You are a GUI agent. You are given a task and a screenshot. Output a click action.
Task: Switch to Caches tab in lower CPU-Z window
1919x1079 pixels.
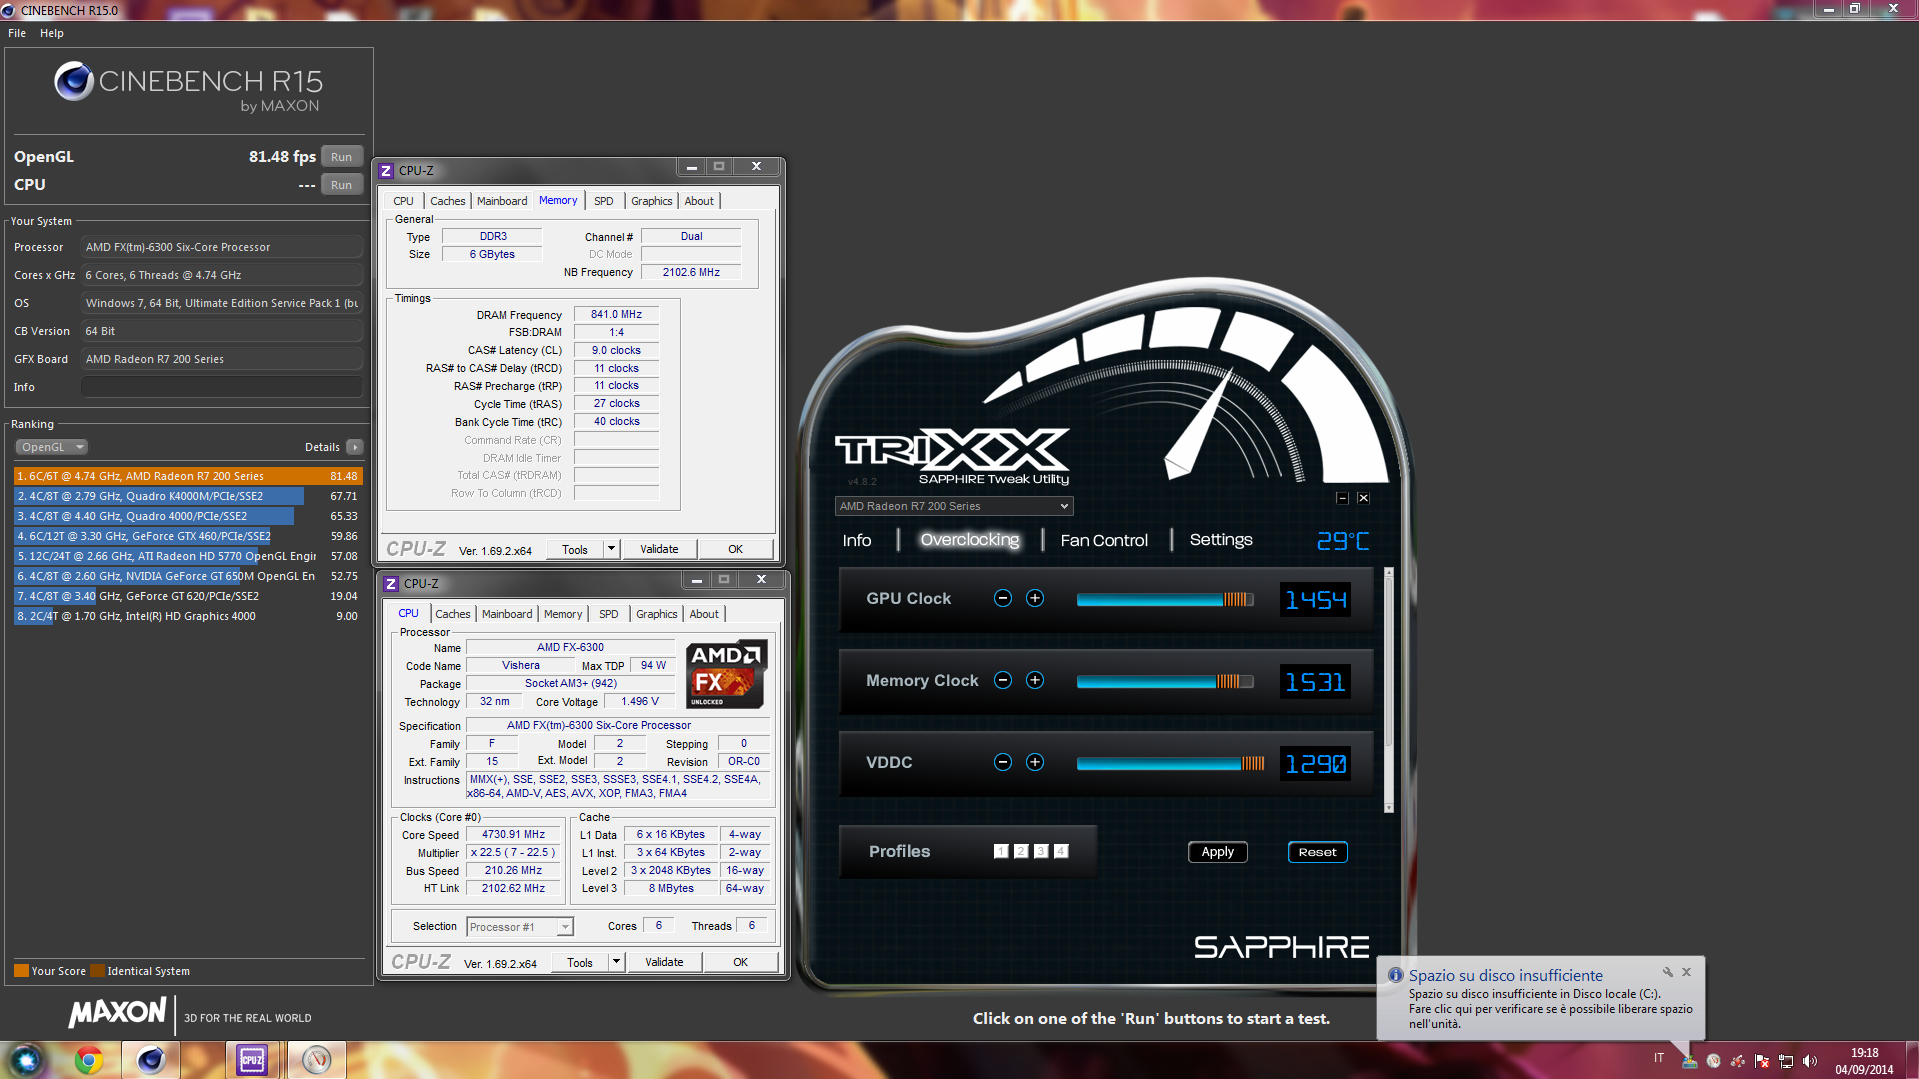pos(452,614)
